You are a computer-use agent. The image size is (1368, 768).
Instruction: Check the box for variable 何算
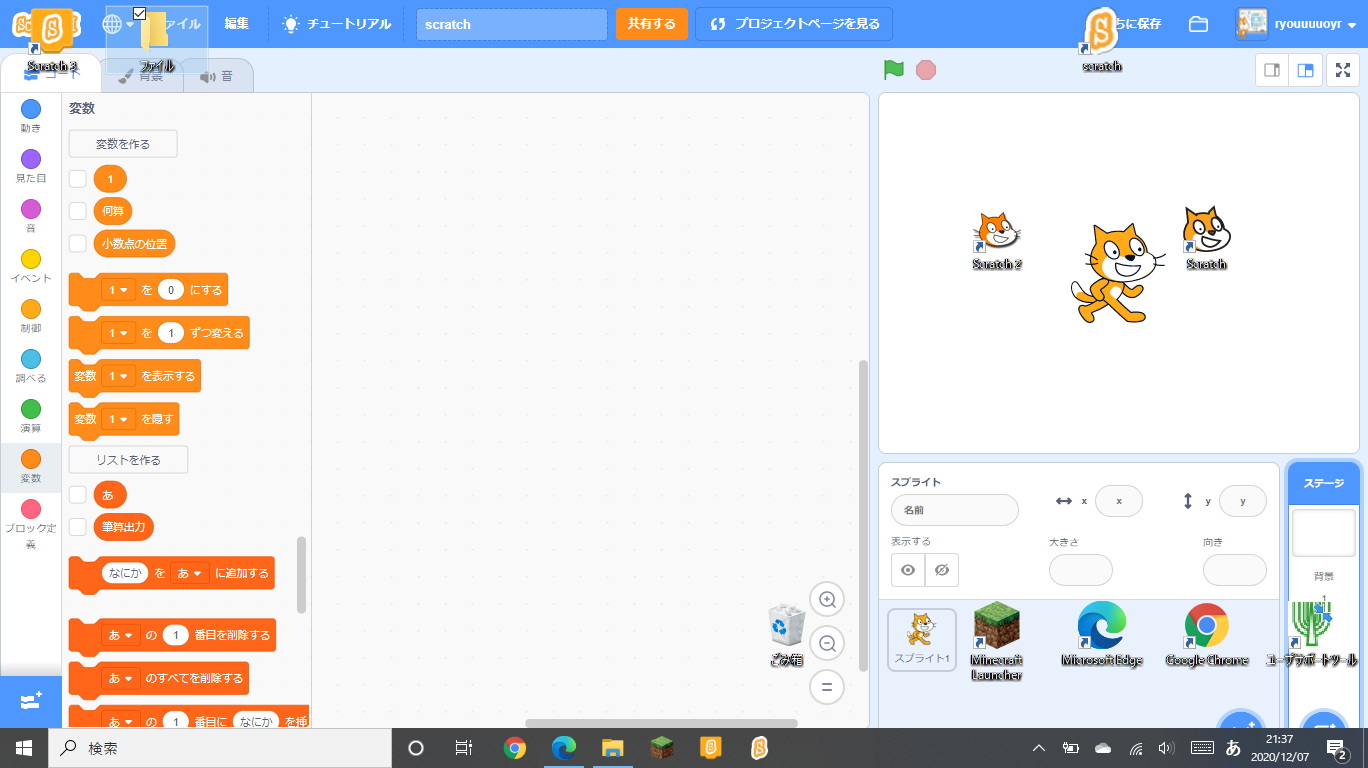click(78, 211)
